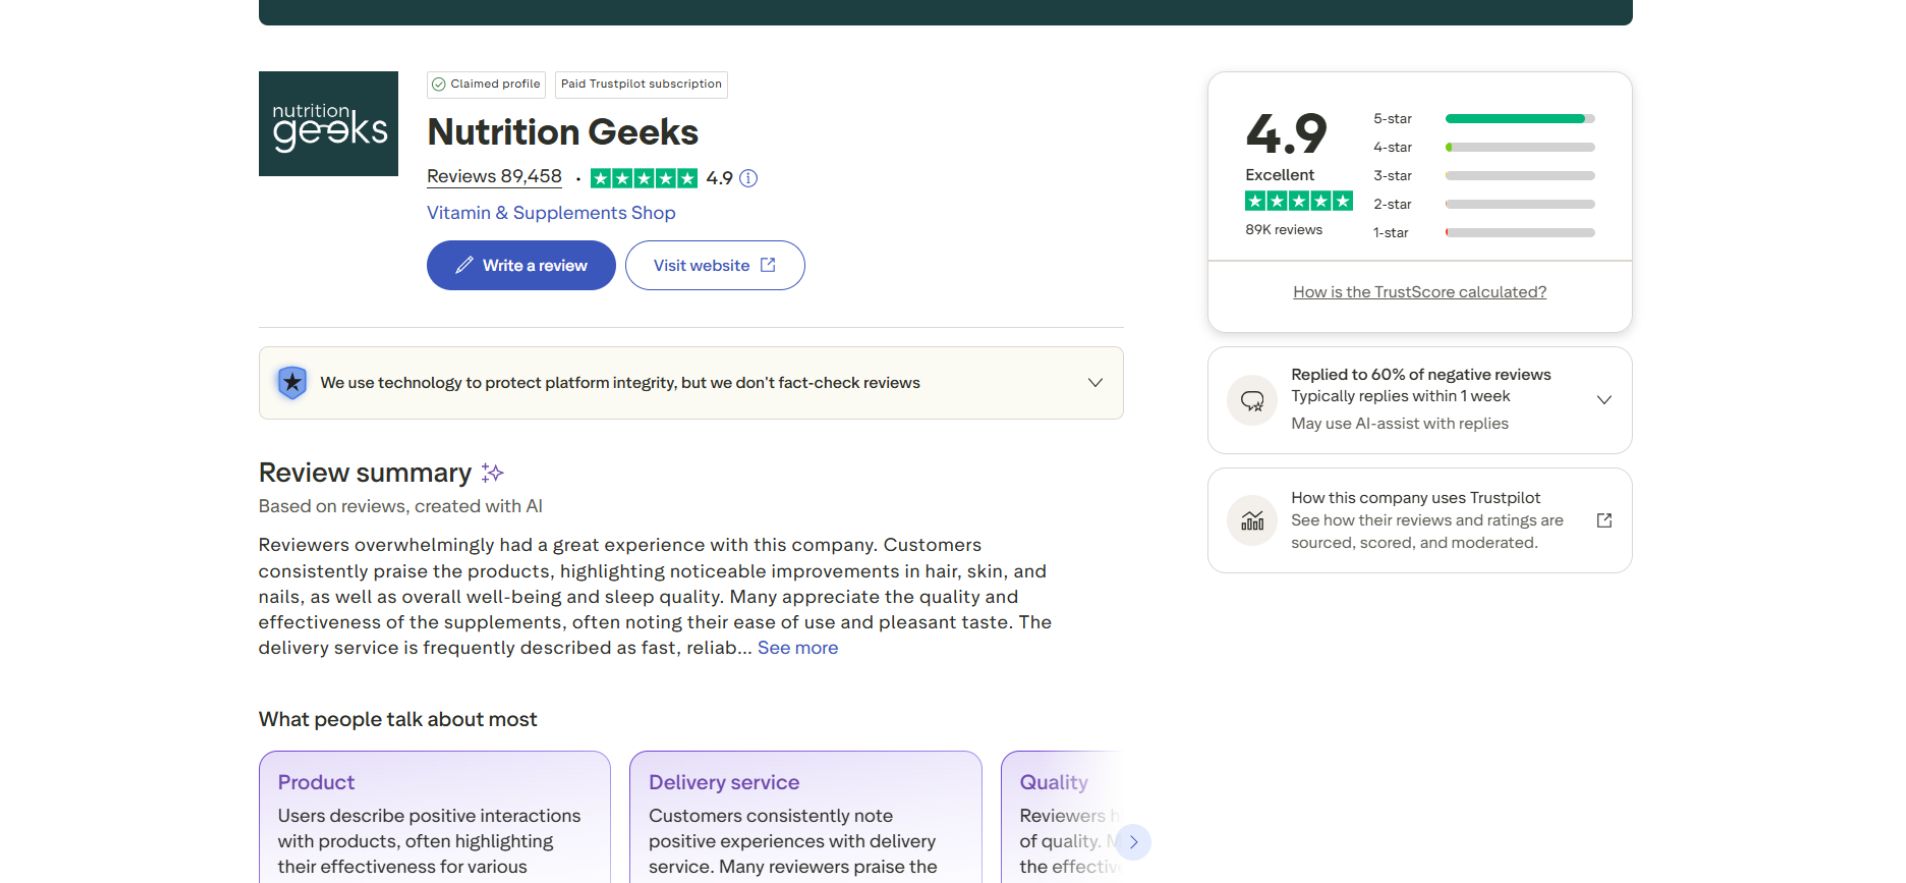Click the pencil icon in Write a review
The image size is (1906, 883).
coord(464,265)
